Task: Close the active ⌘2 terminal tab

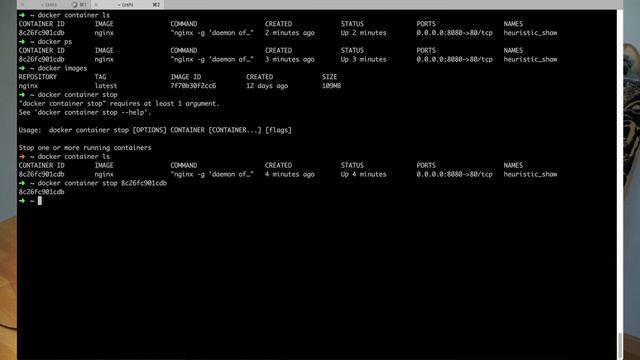Action: point(96,4)
